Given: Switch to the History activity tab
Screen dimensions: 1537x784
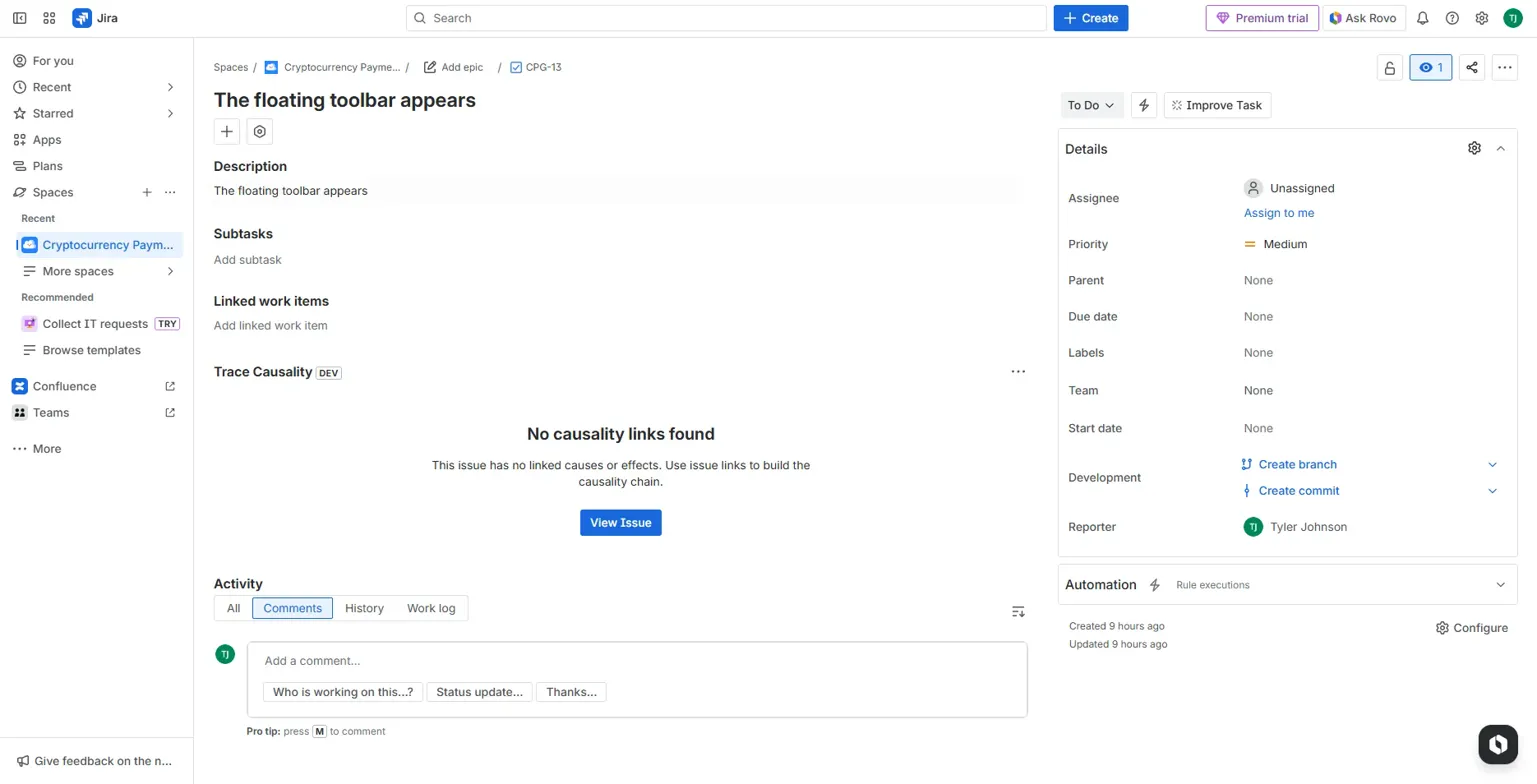Looking at the screenshot, I should click(364, 608).
